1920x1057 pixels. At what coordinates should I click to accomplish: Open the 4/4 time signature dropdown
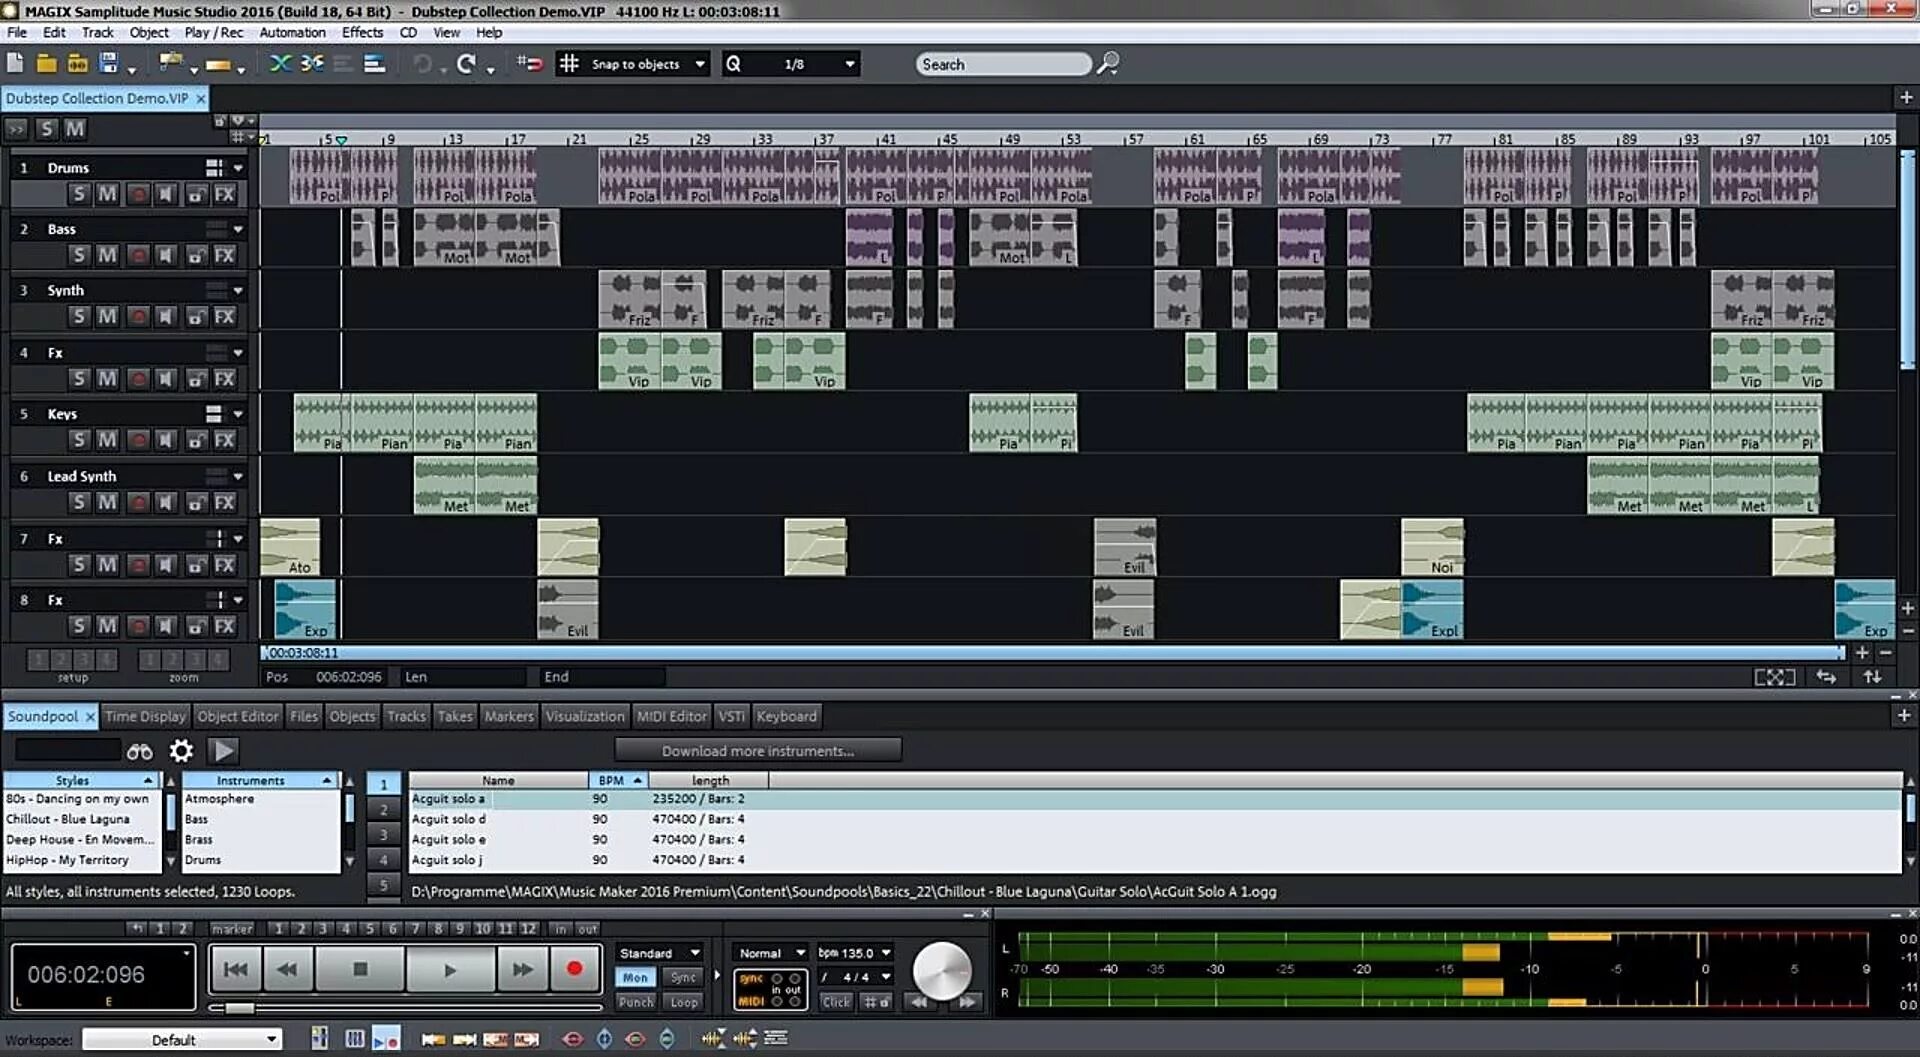point(855,977)
